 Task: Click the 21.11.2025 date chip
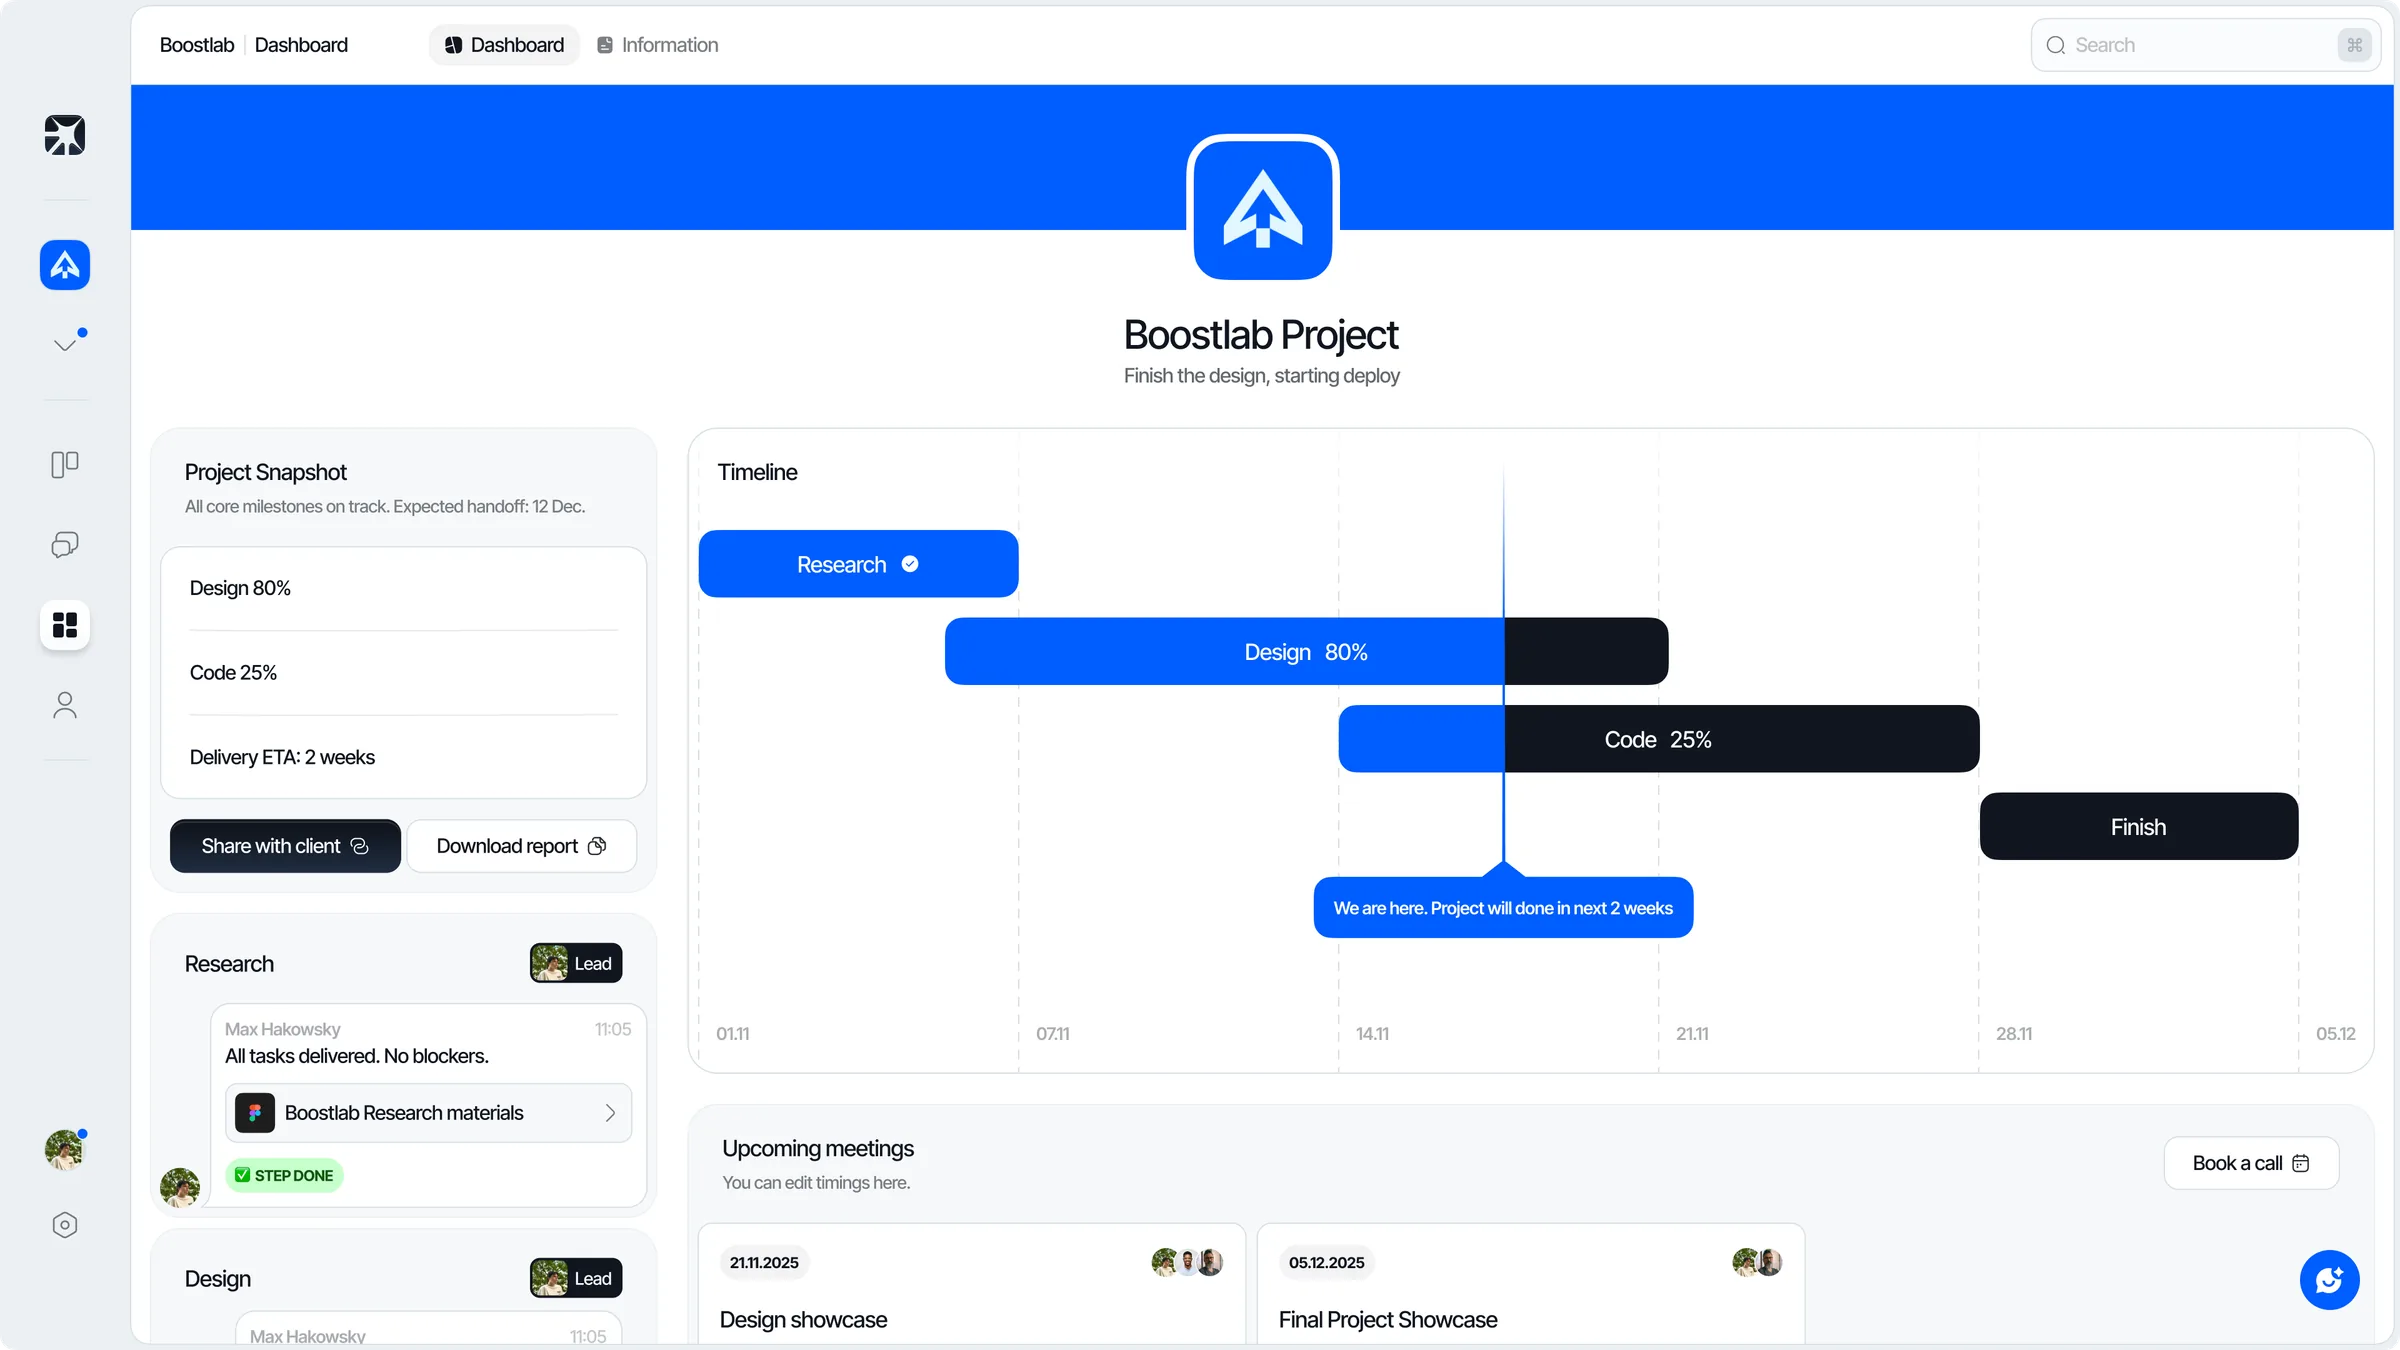point(764,1262)
